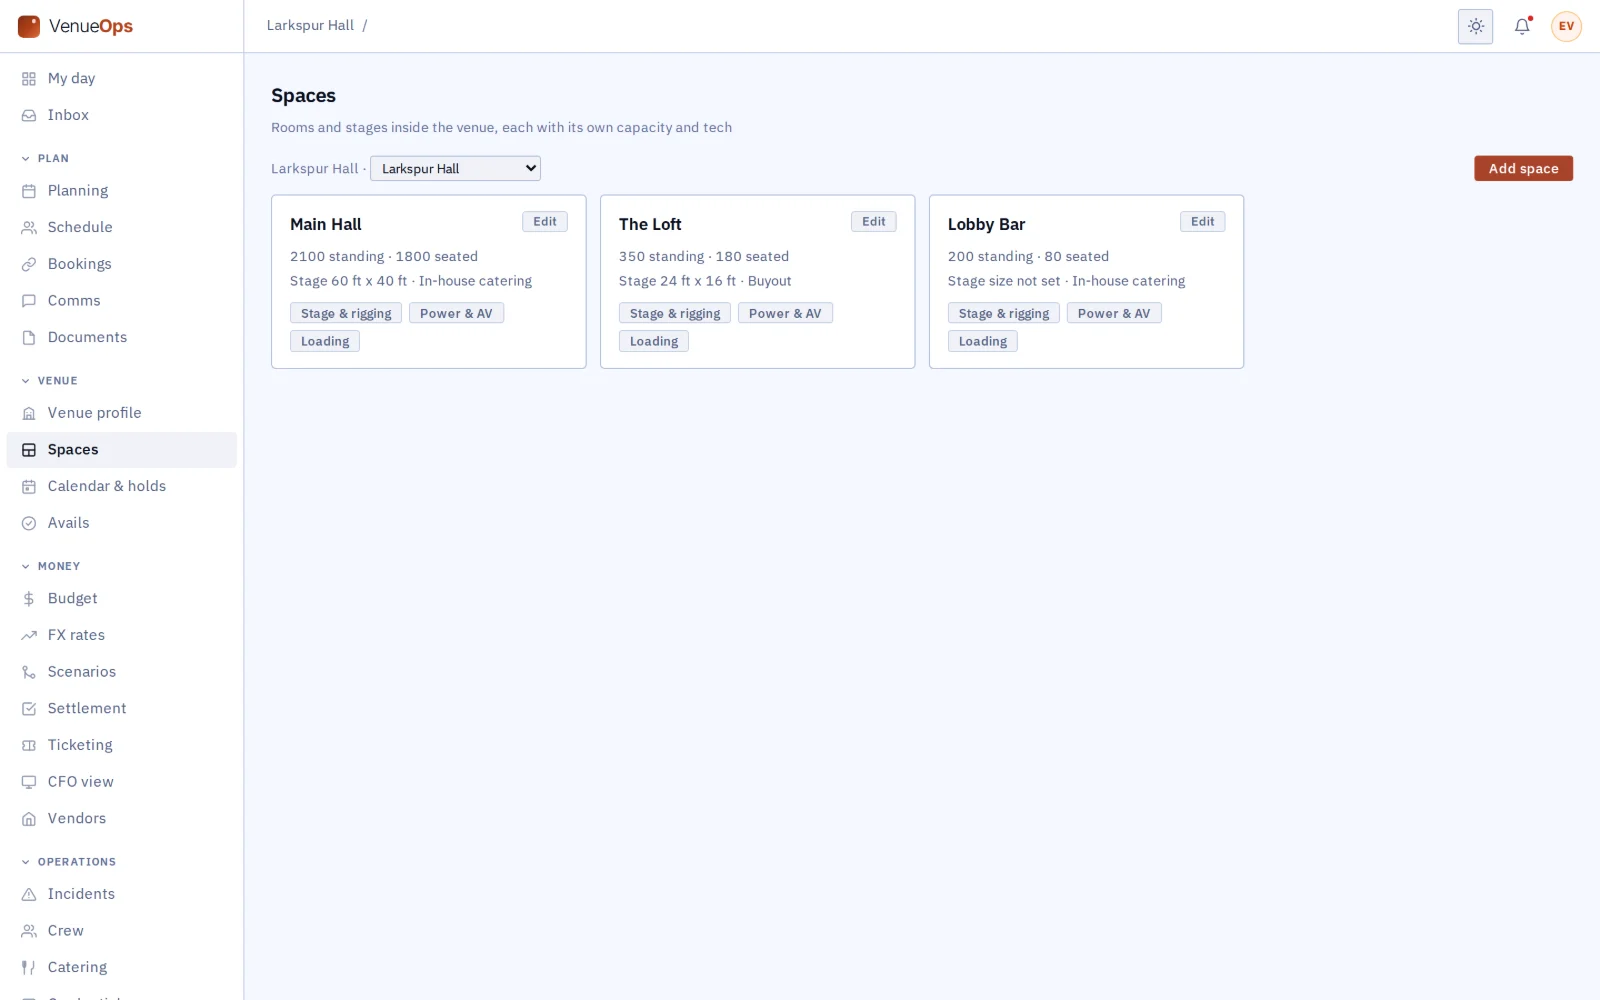Collapse the VENUE sidebar section
This screenshot has width=1600, height=1000.
(50, 381)
